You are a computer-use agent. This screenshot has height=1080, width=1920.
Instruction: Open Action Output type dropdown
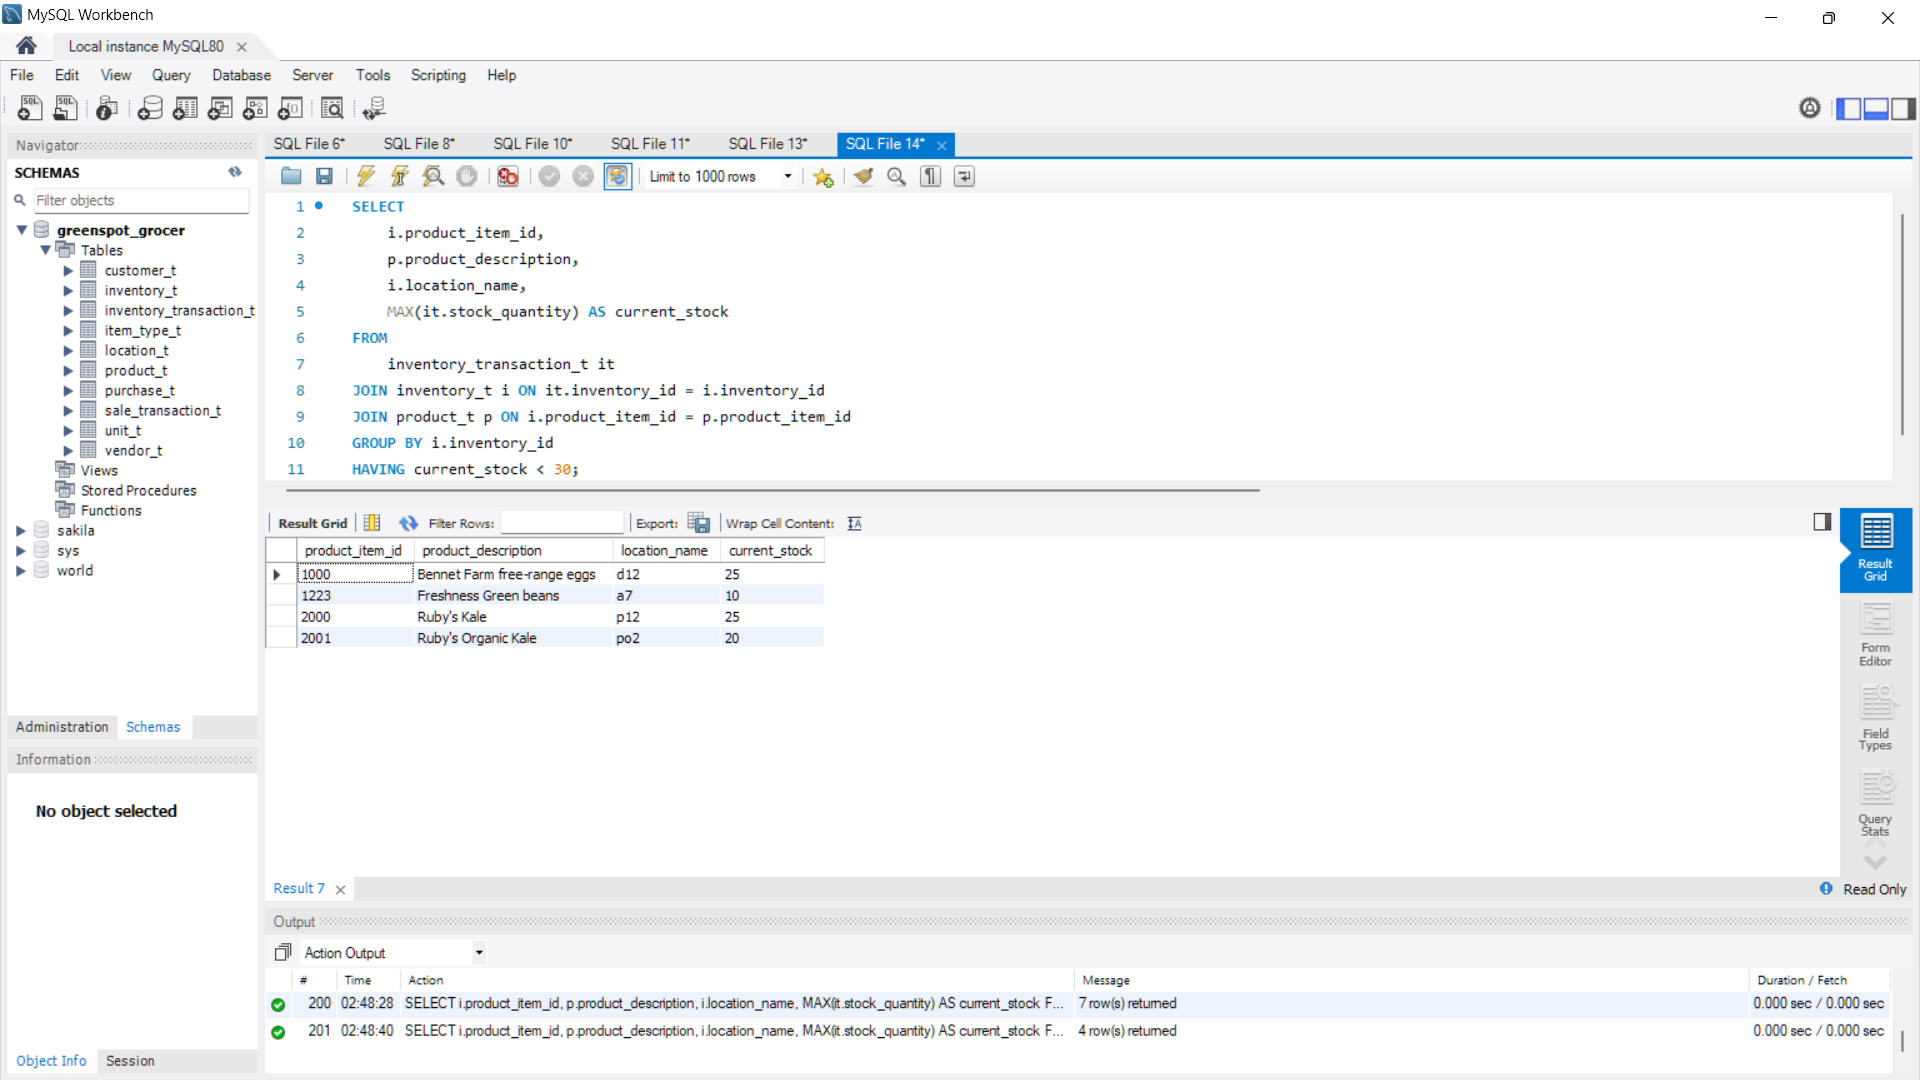point(479,953)
